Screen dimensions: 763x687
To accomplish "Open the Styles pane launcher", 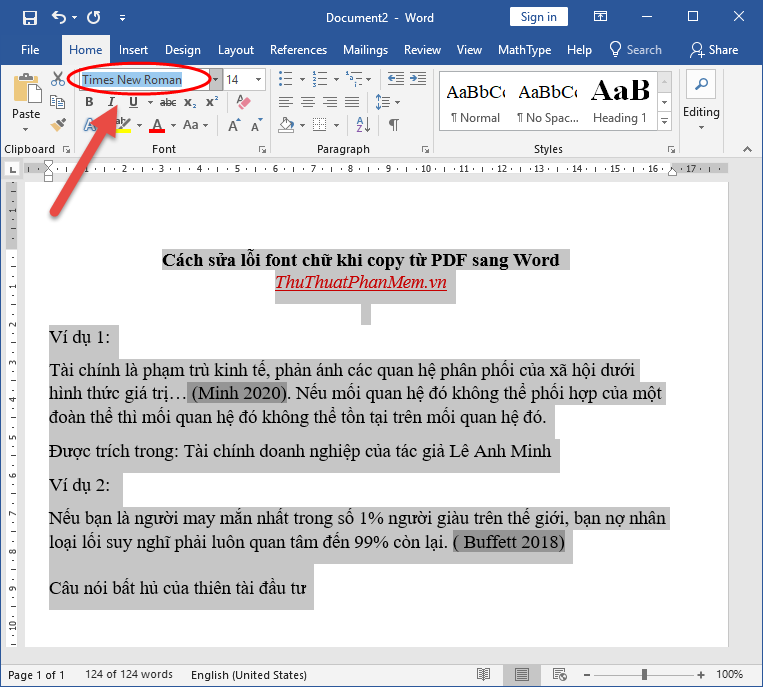I will (x=672, y=149).
